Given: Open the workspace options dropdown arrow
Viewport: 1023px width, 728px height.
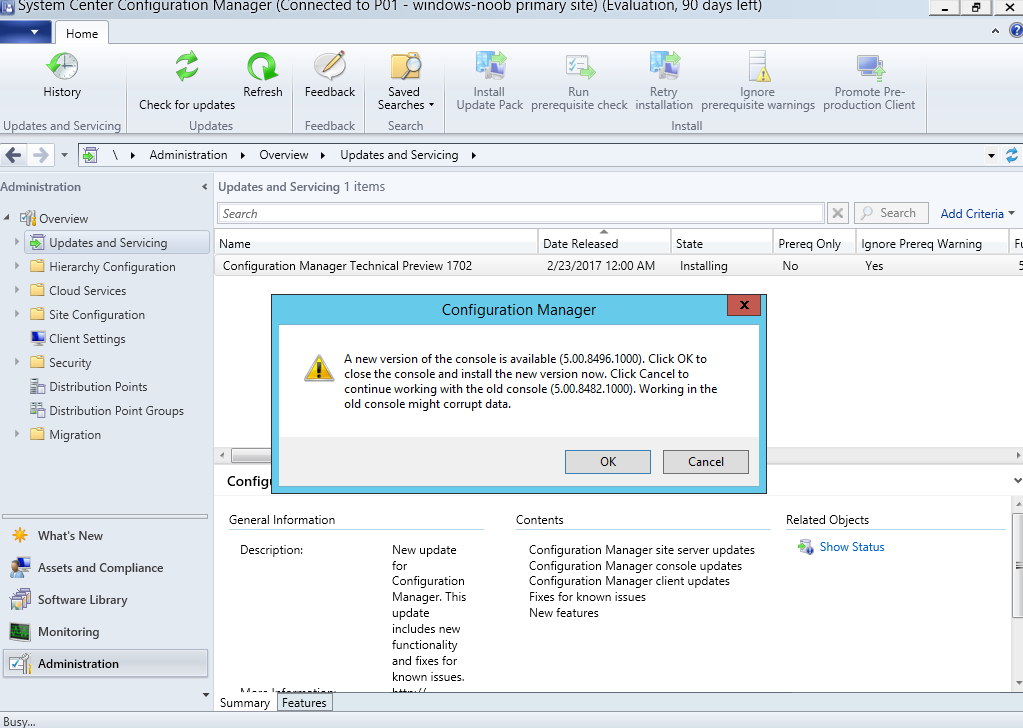Looking at the screenshot, I should (206, 695).
